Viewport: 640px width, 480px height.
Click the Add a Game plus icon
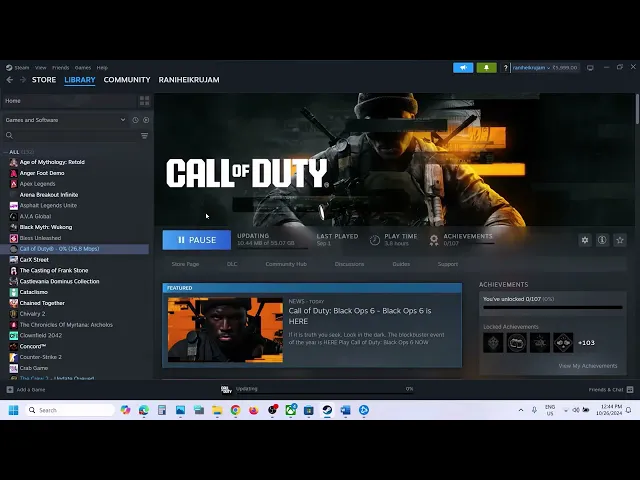pos(10,389)
